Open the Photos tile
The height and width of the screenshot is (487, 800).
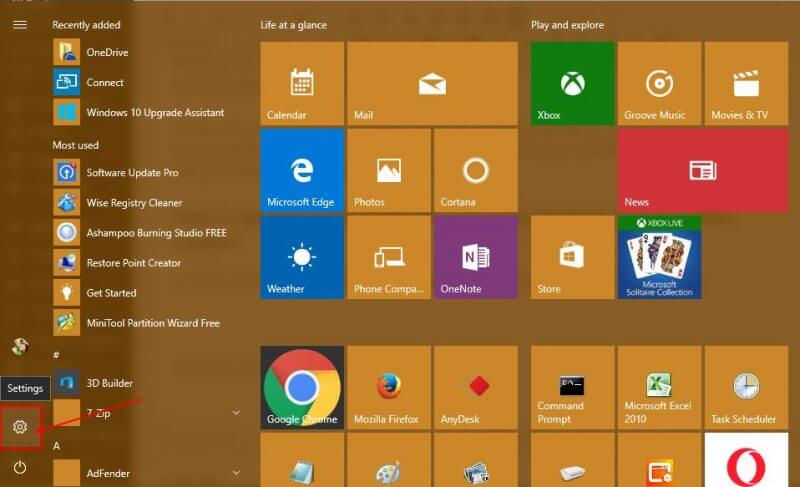click(x=389, y=170)
